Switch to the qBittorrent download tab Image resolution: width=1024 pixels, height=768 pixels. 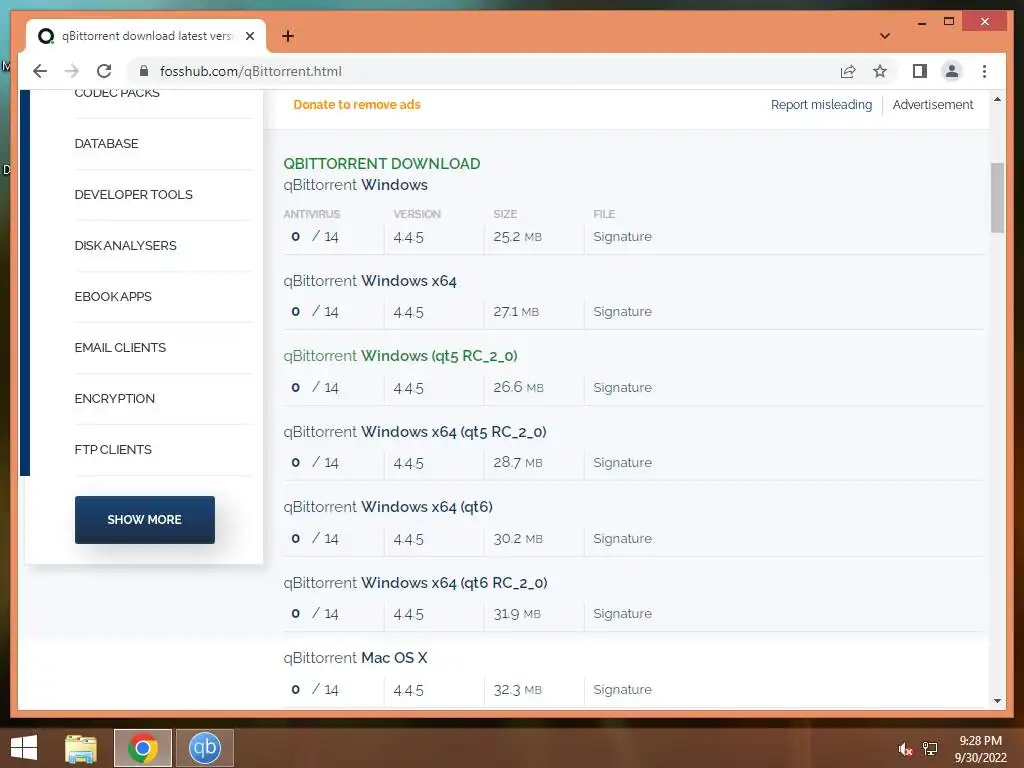pos(146,36)
